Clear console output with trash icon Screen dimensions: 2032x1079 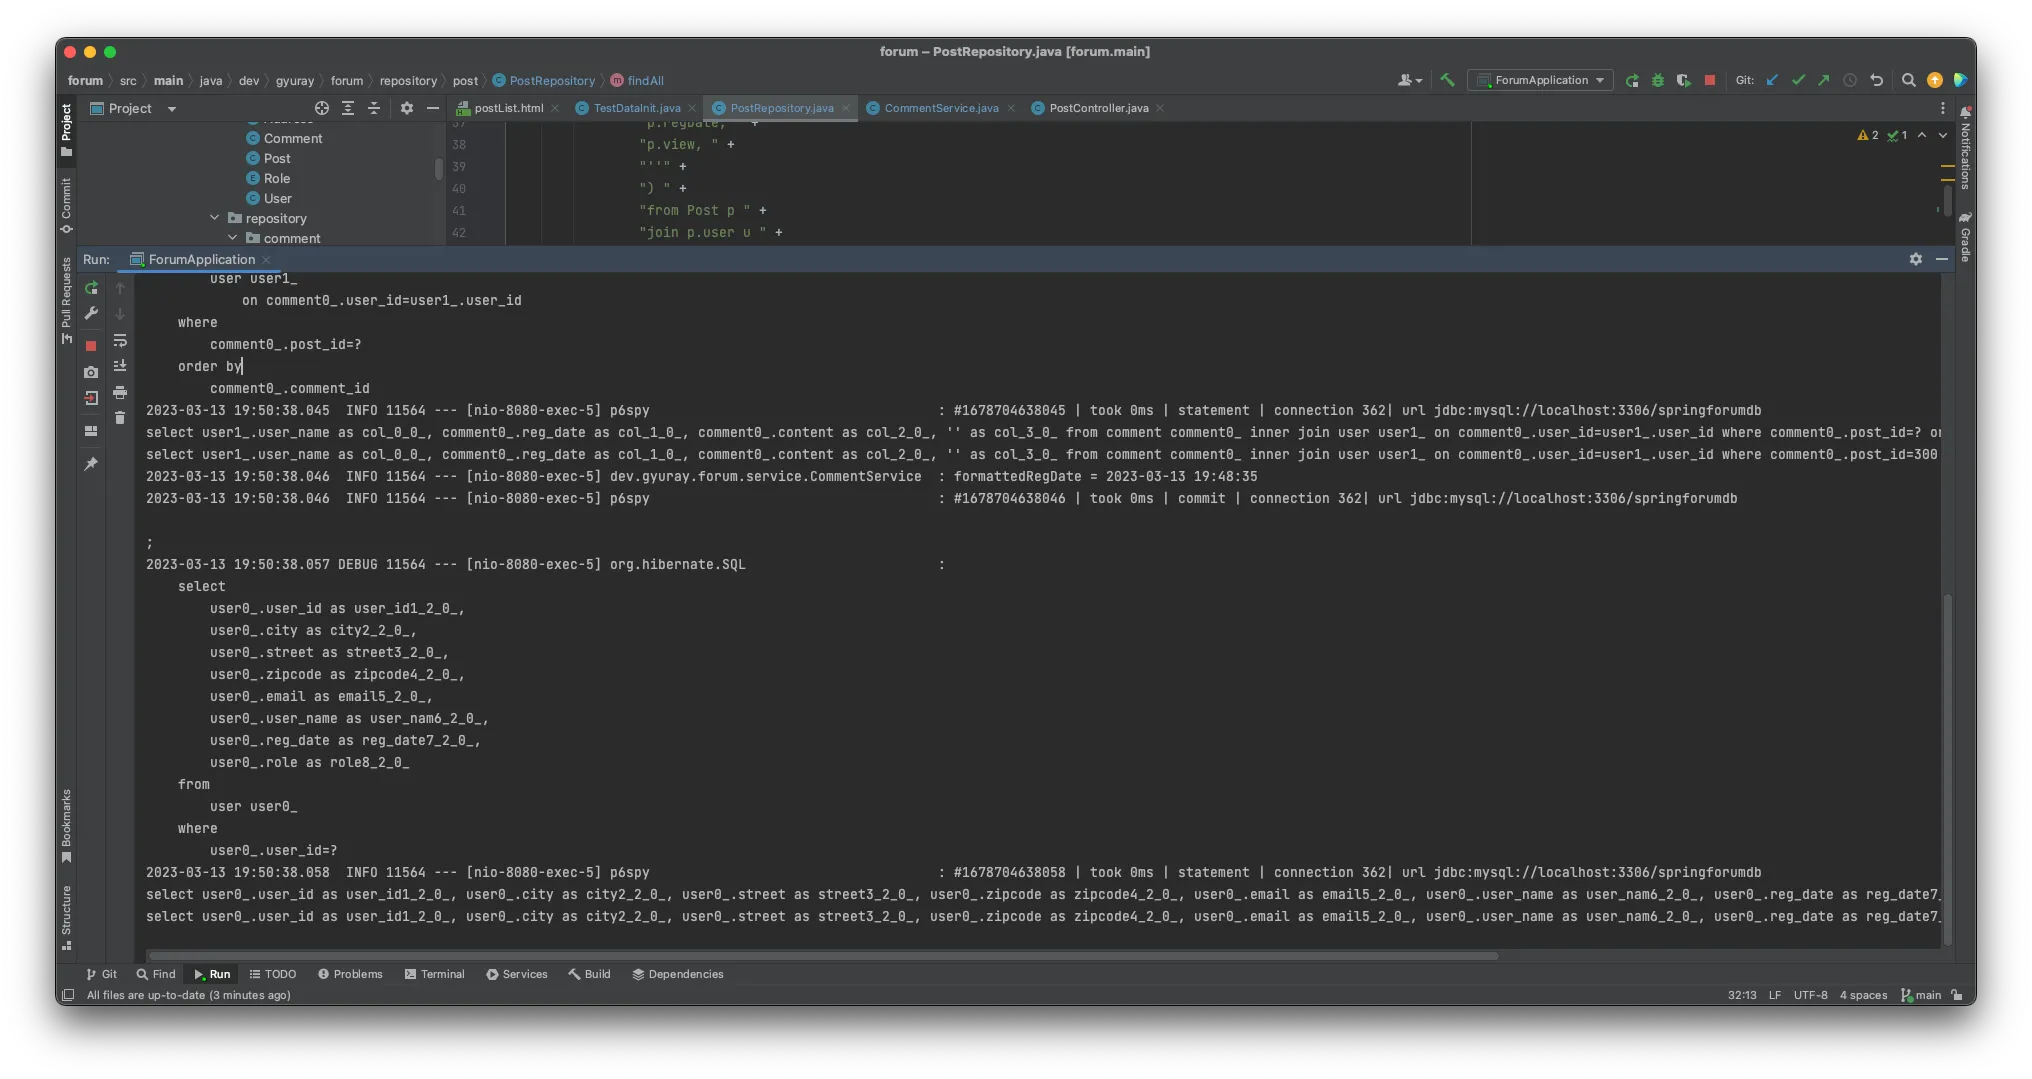coord(120,418)
